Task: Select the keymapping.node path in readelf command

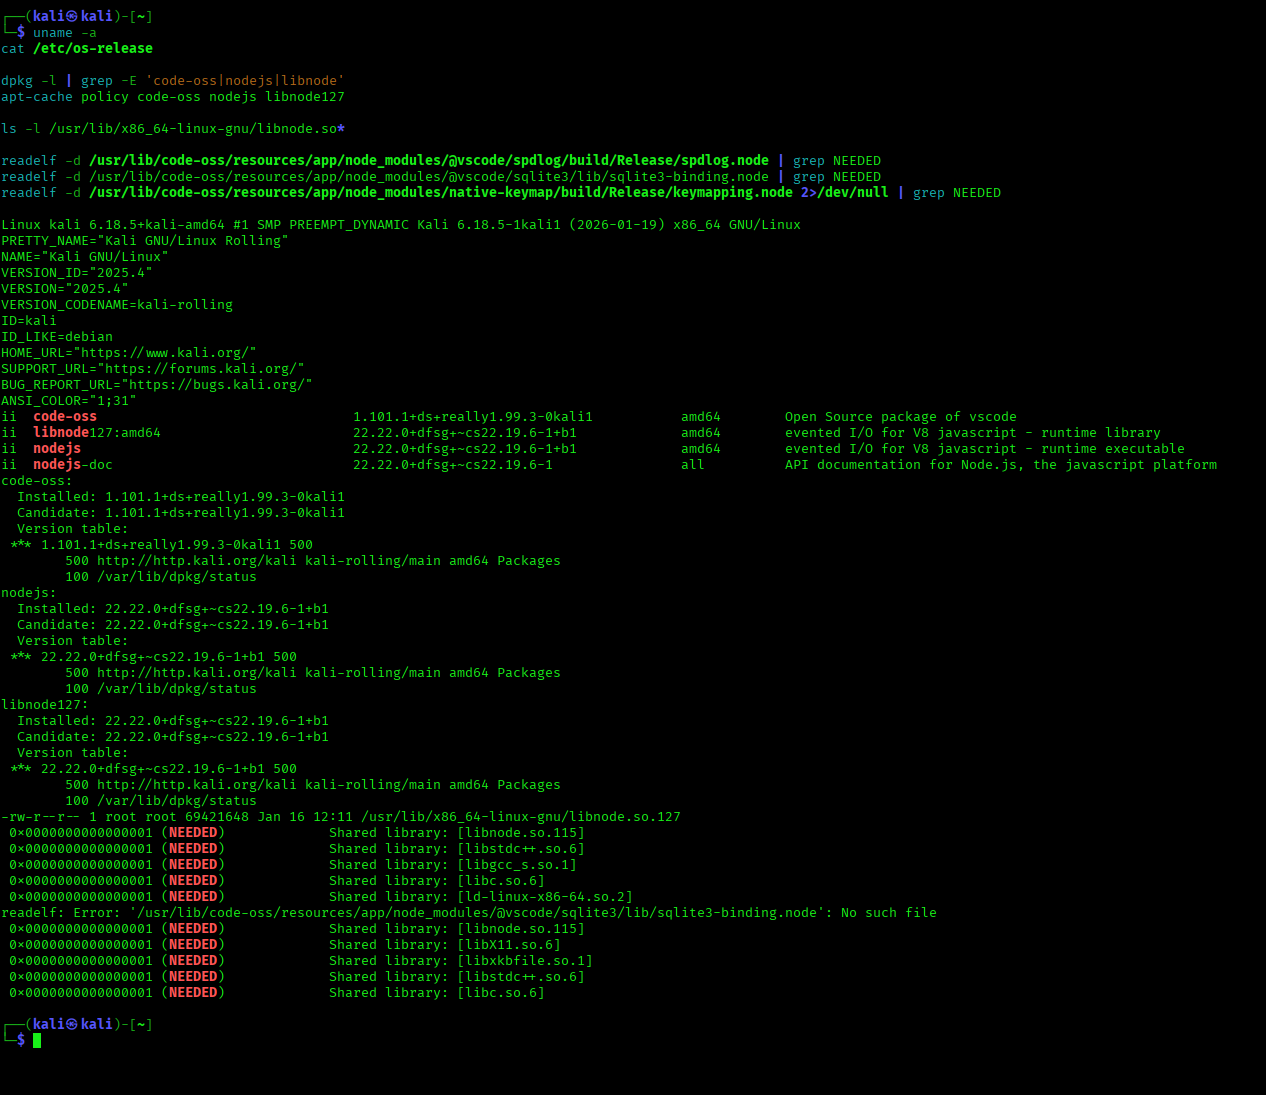Action: pyautogui.click(x=440, y=193)
